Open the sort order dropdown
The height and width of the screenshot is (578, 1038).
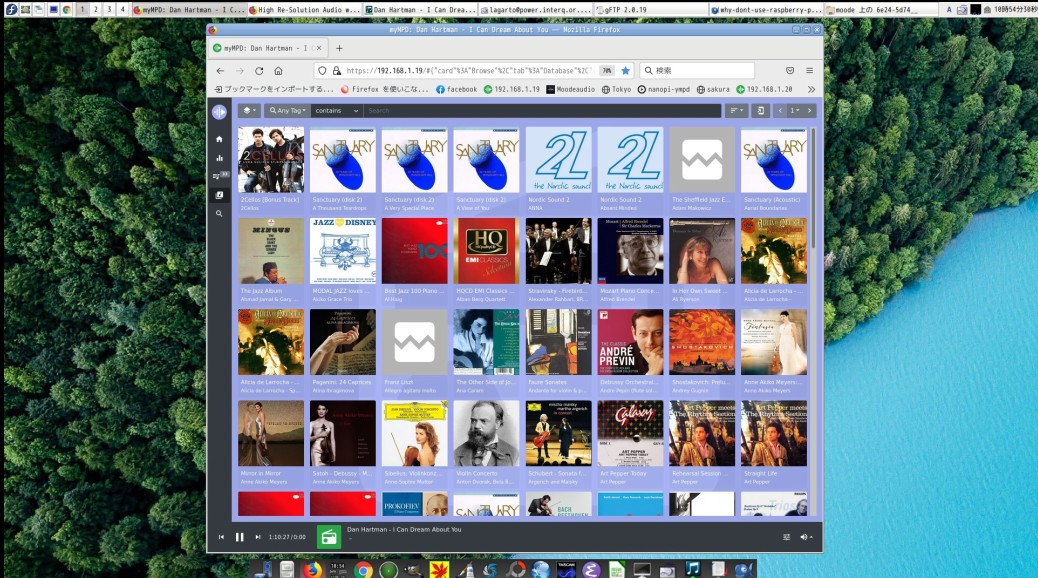tap(736, 111)
